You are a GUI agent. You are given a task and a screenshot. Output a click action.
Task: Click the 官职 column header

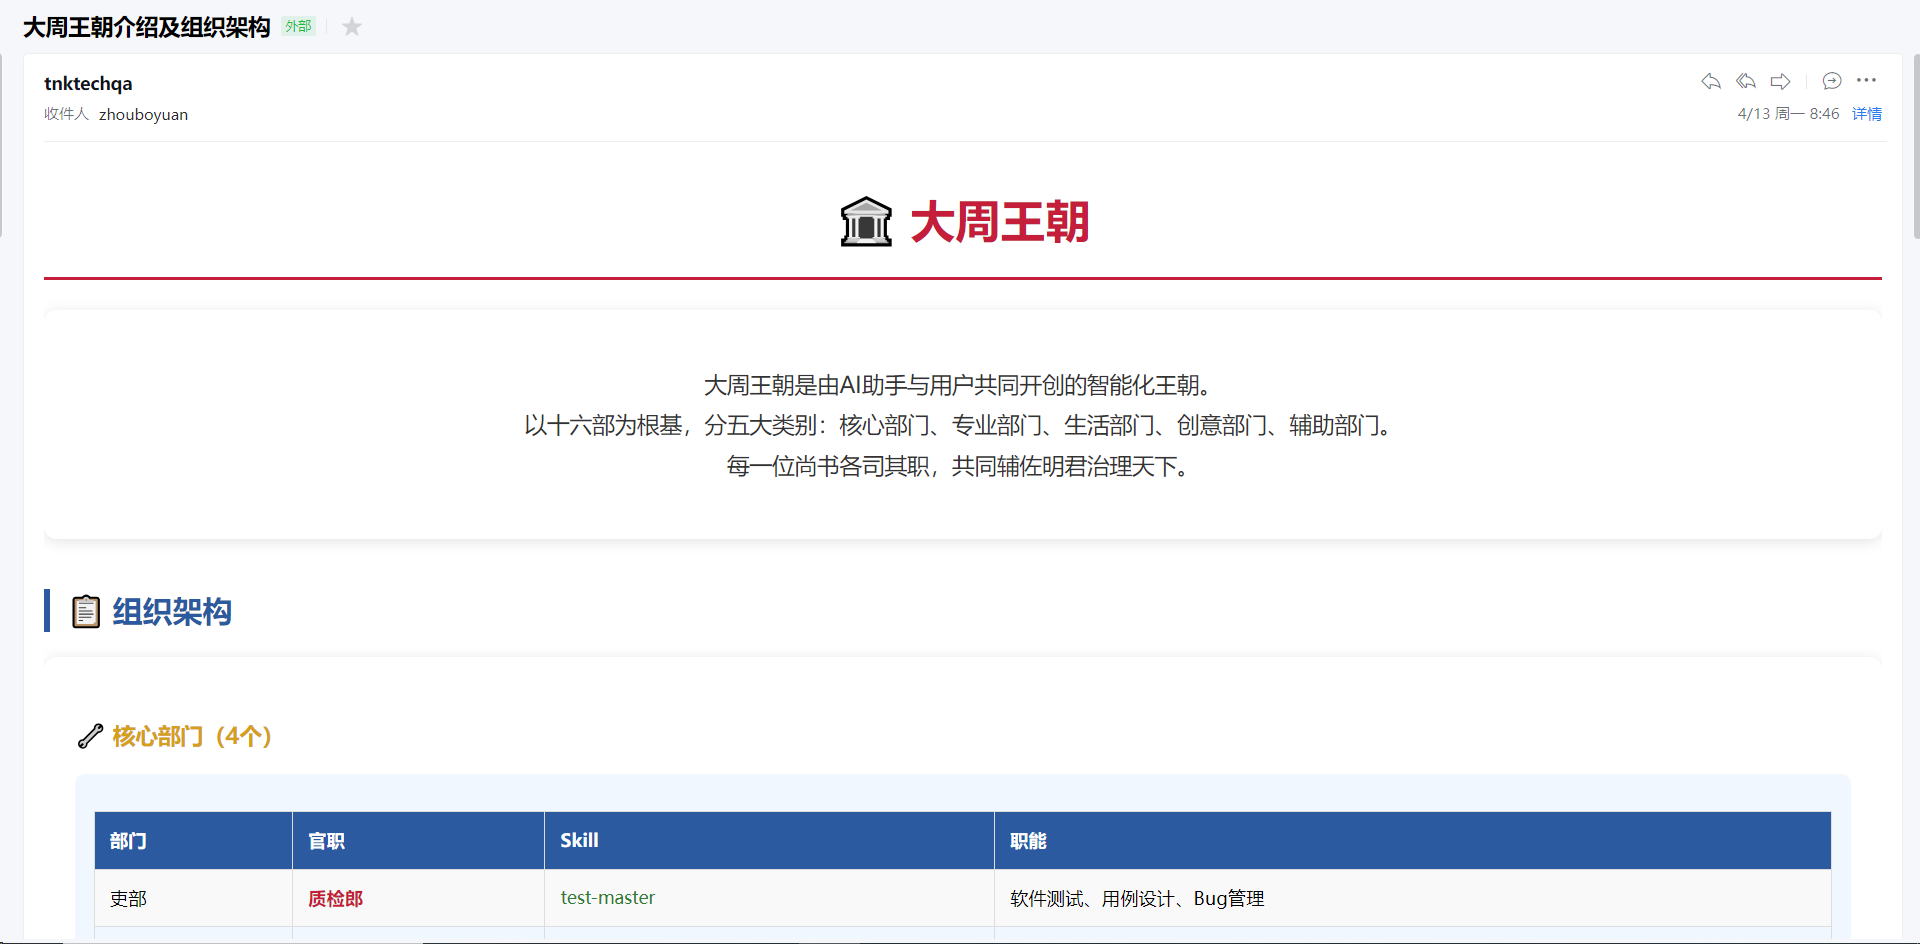(x=419, y=841)
